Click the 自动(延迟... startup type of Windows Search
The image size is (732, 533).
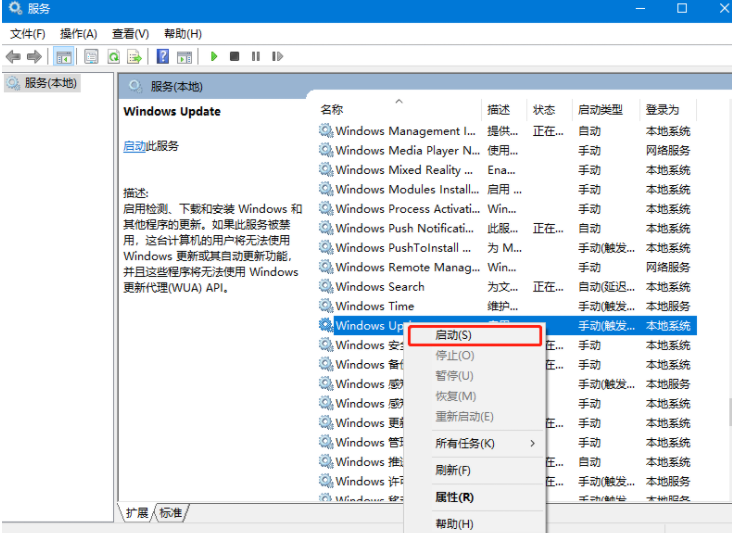606,287
